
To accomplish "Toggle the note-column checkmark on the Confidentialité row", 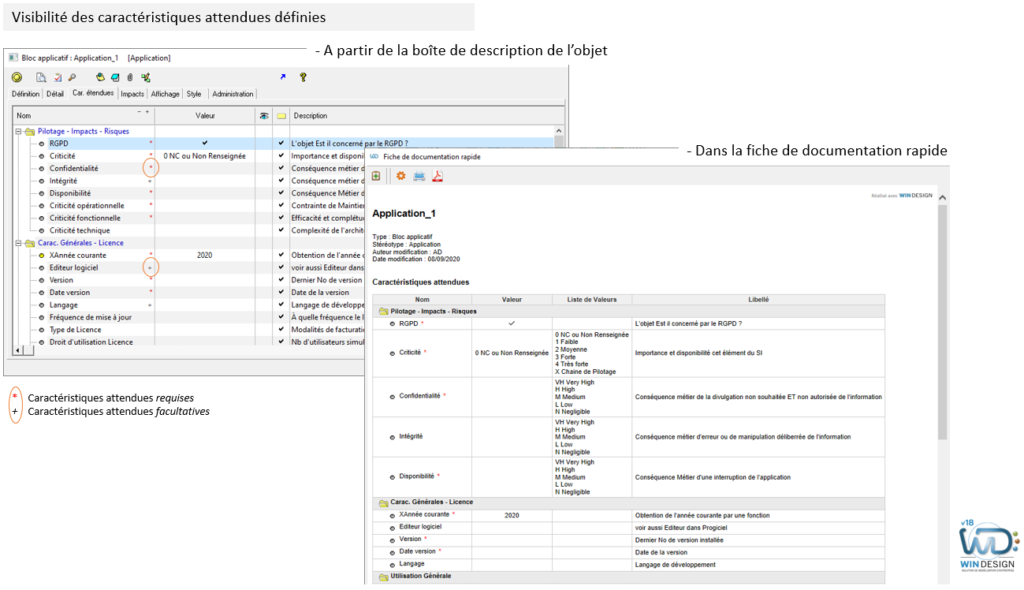I will tap(281, 168).
